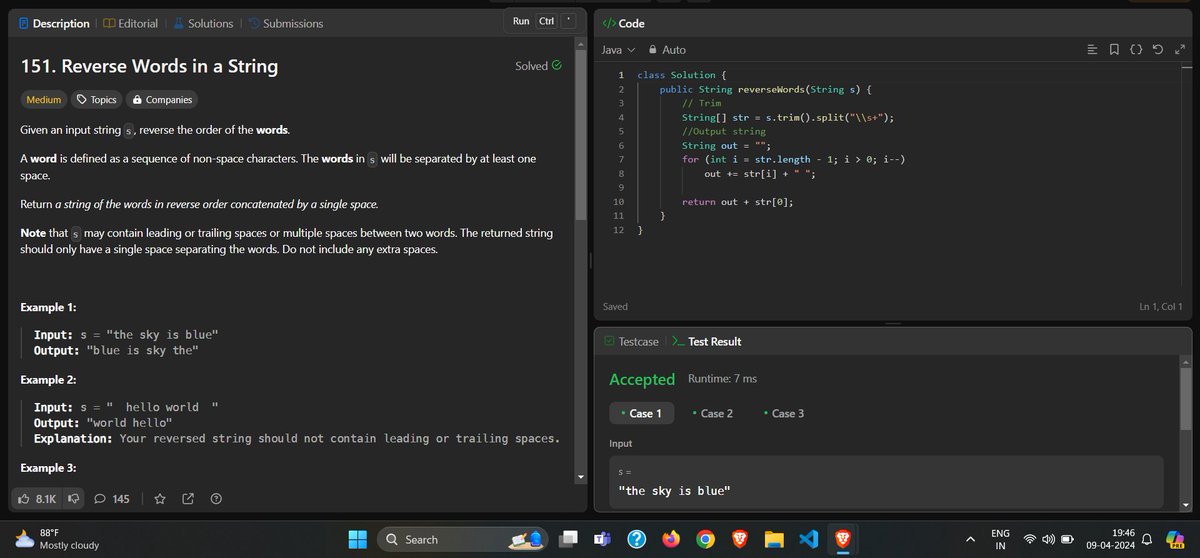Open code snippets via the curly braces icon
Image resolution: width=1200 pixels, height=558 pixels.
click(1136, 49)
